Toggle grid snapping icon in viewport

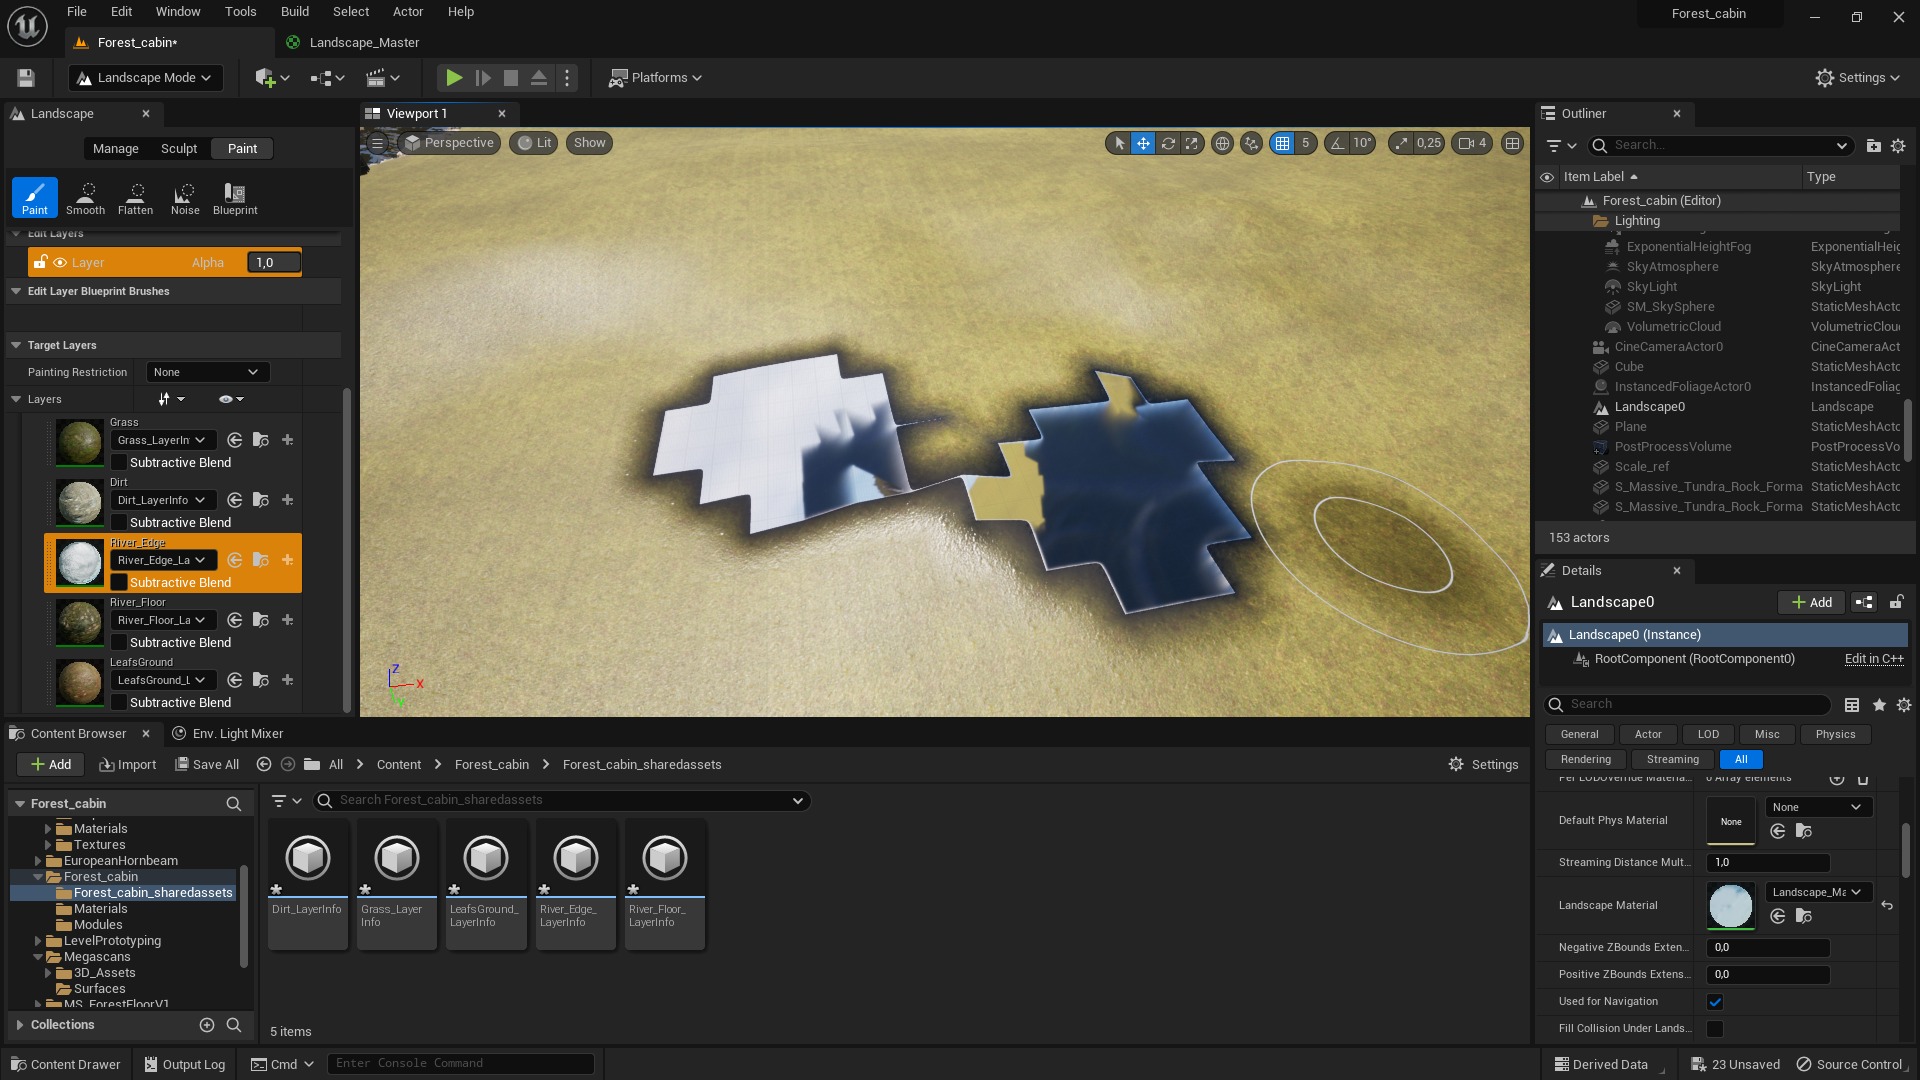coord(1282,144)
